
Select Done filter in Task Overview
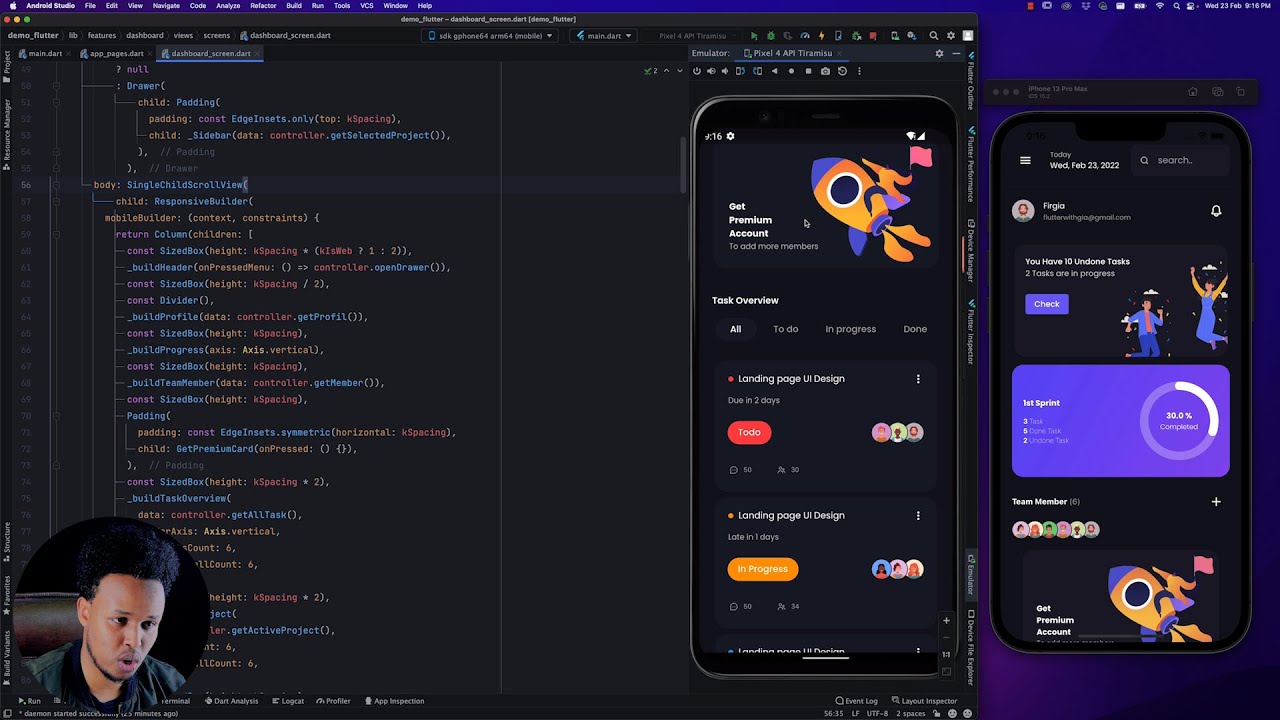[x=915, y=329]
